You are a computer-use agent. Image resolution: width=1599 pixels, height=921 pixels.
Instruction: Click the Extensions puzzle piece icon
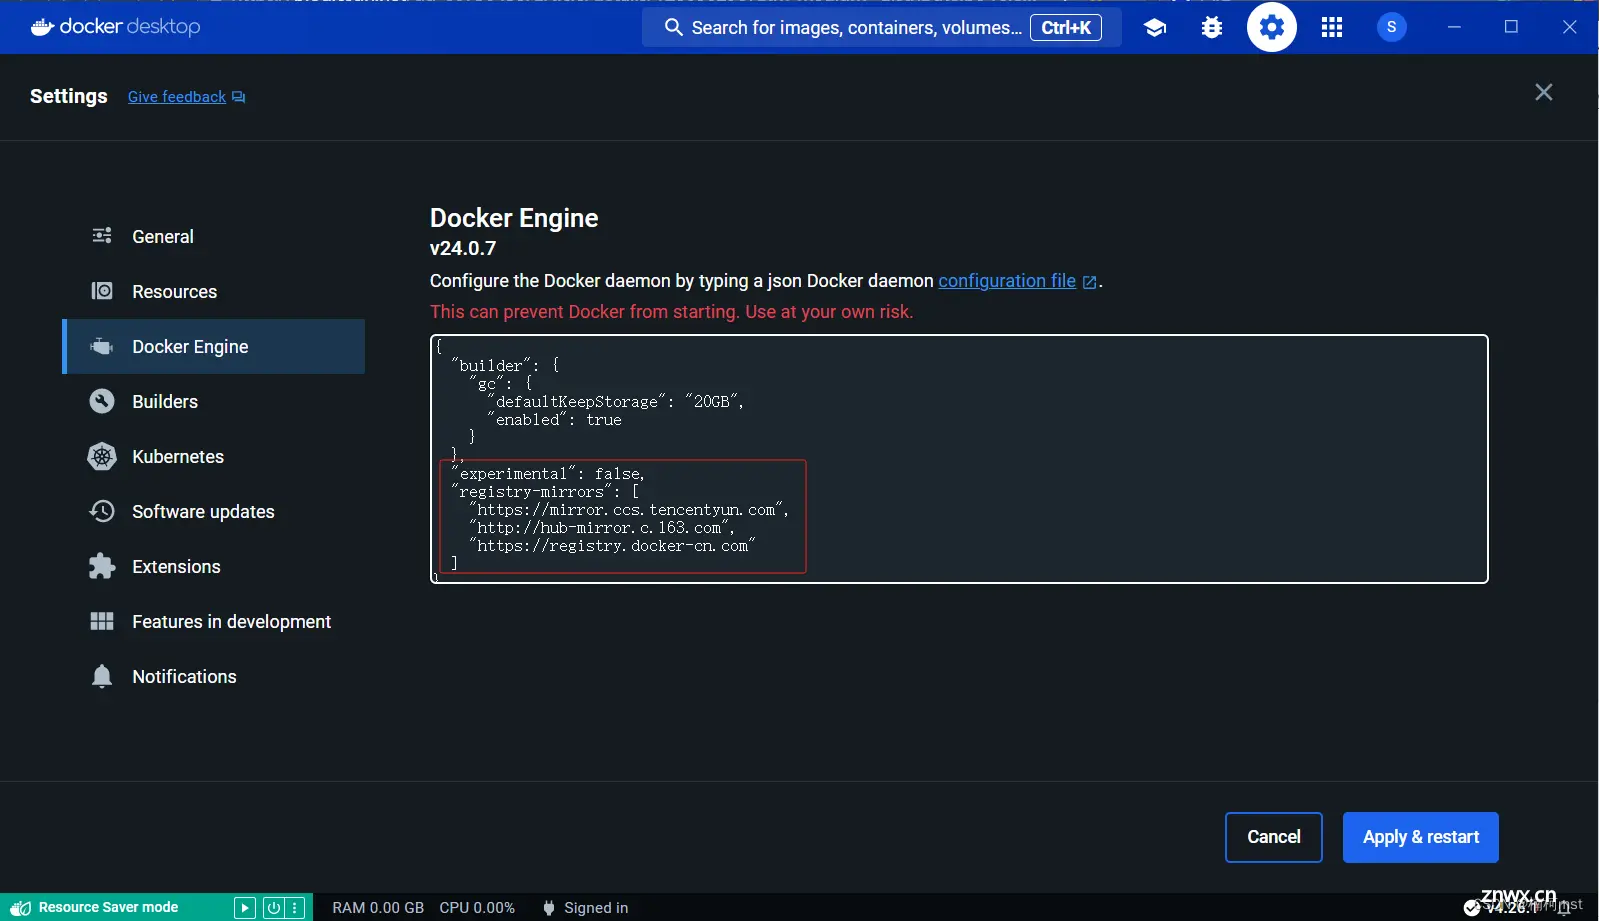coord(102,566)
